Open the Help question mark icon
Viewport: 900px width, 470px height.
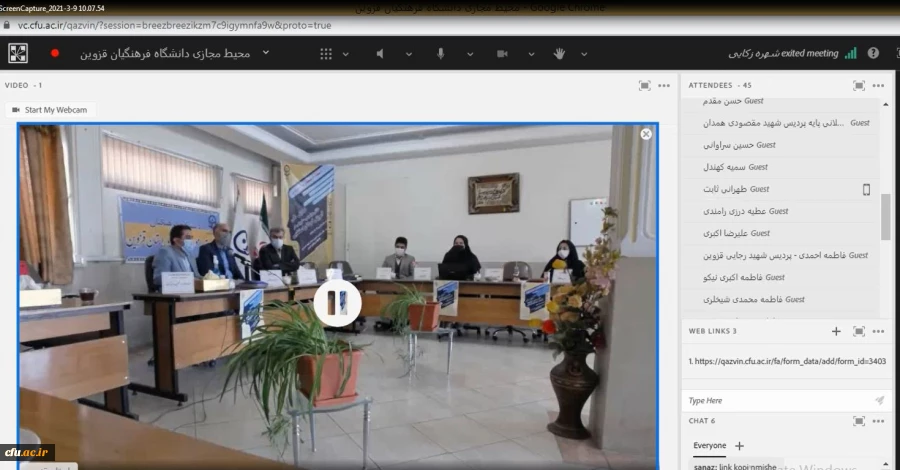(873, 53)
